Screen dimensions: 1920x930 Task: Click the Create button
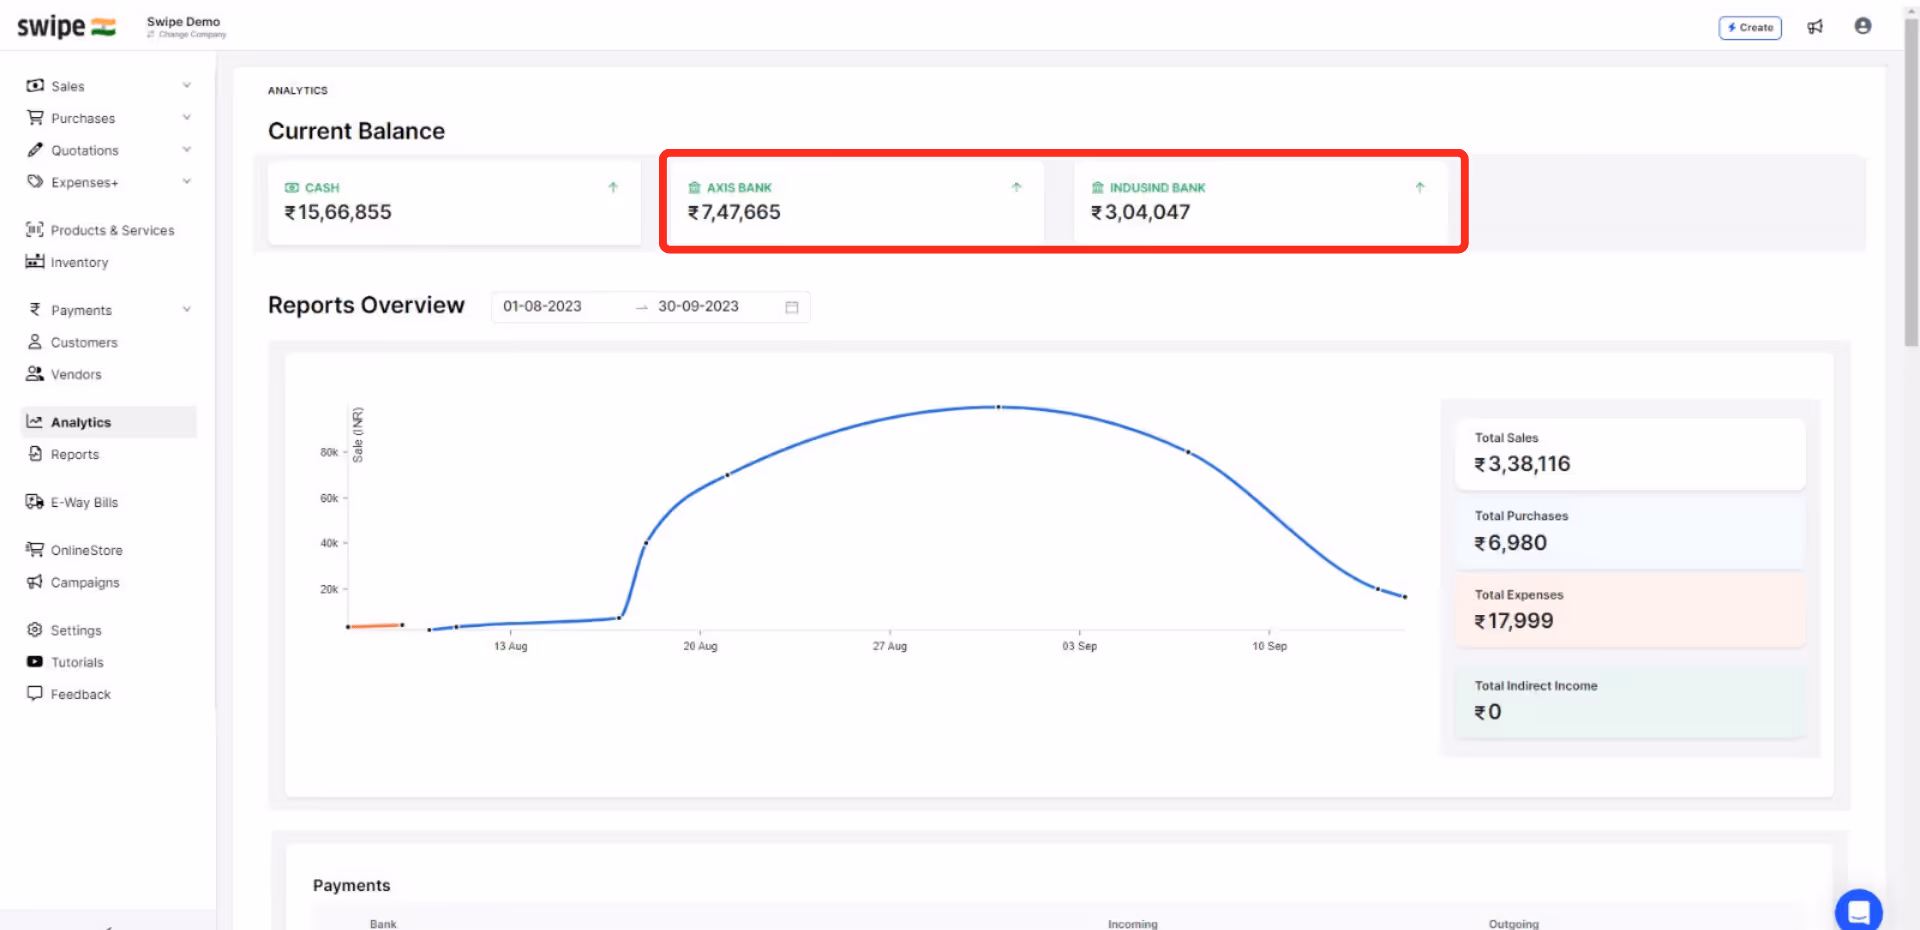click(x=1750, y=27)
